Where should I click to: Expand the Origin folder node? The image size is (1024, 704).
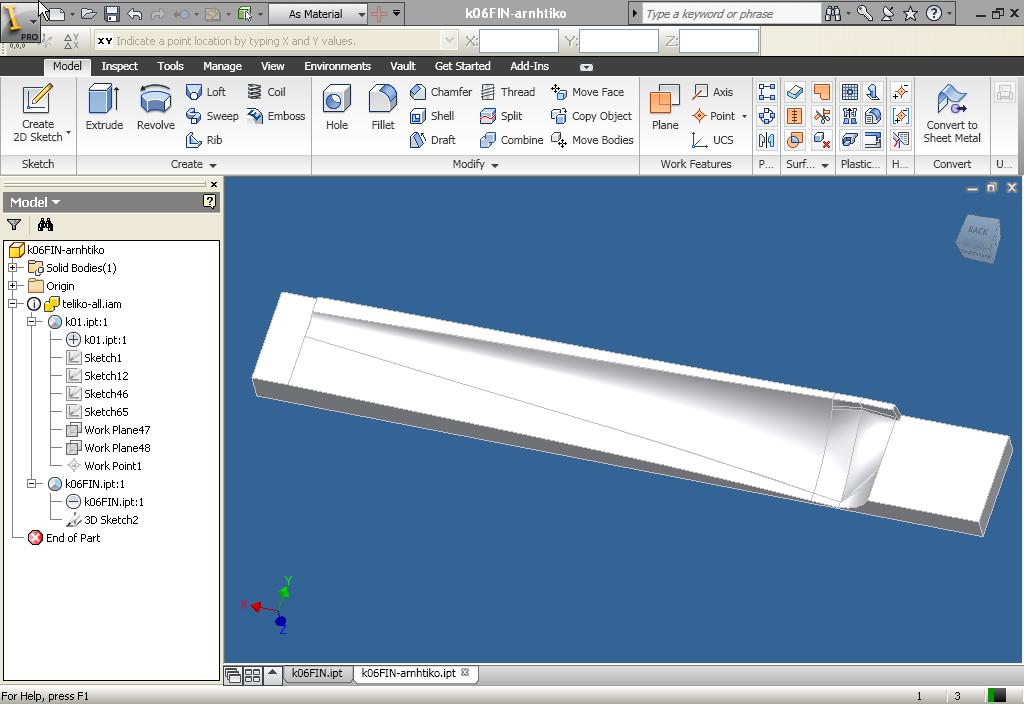(12, 286)
